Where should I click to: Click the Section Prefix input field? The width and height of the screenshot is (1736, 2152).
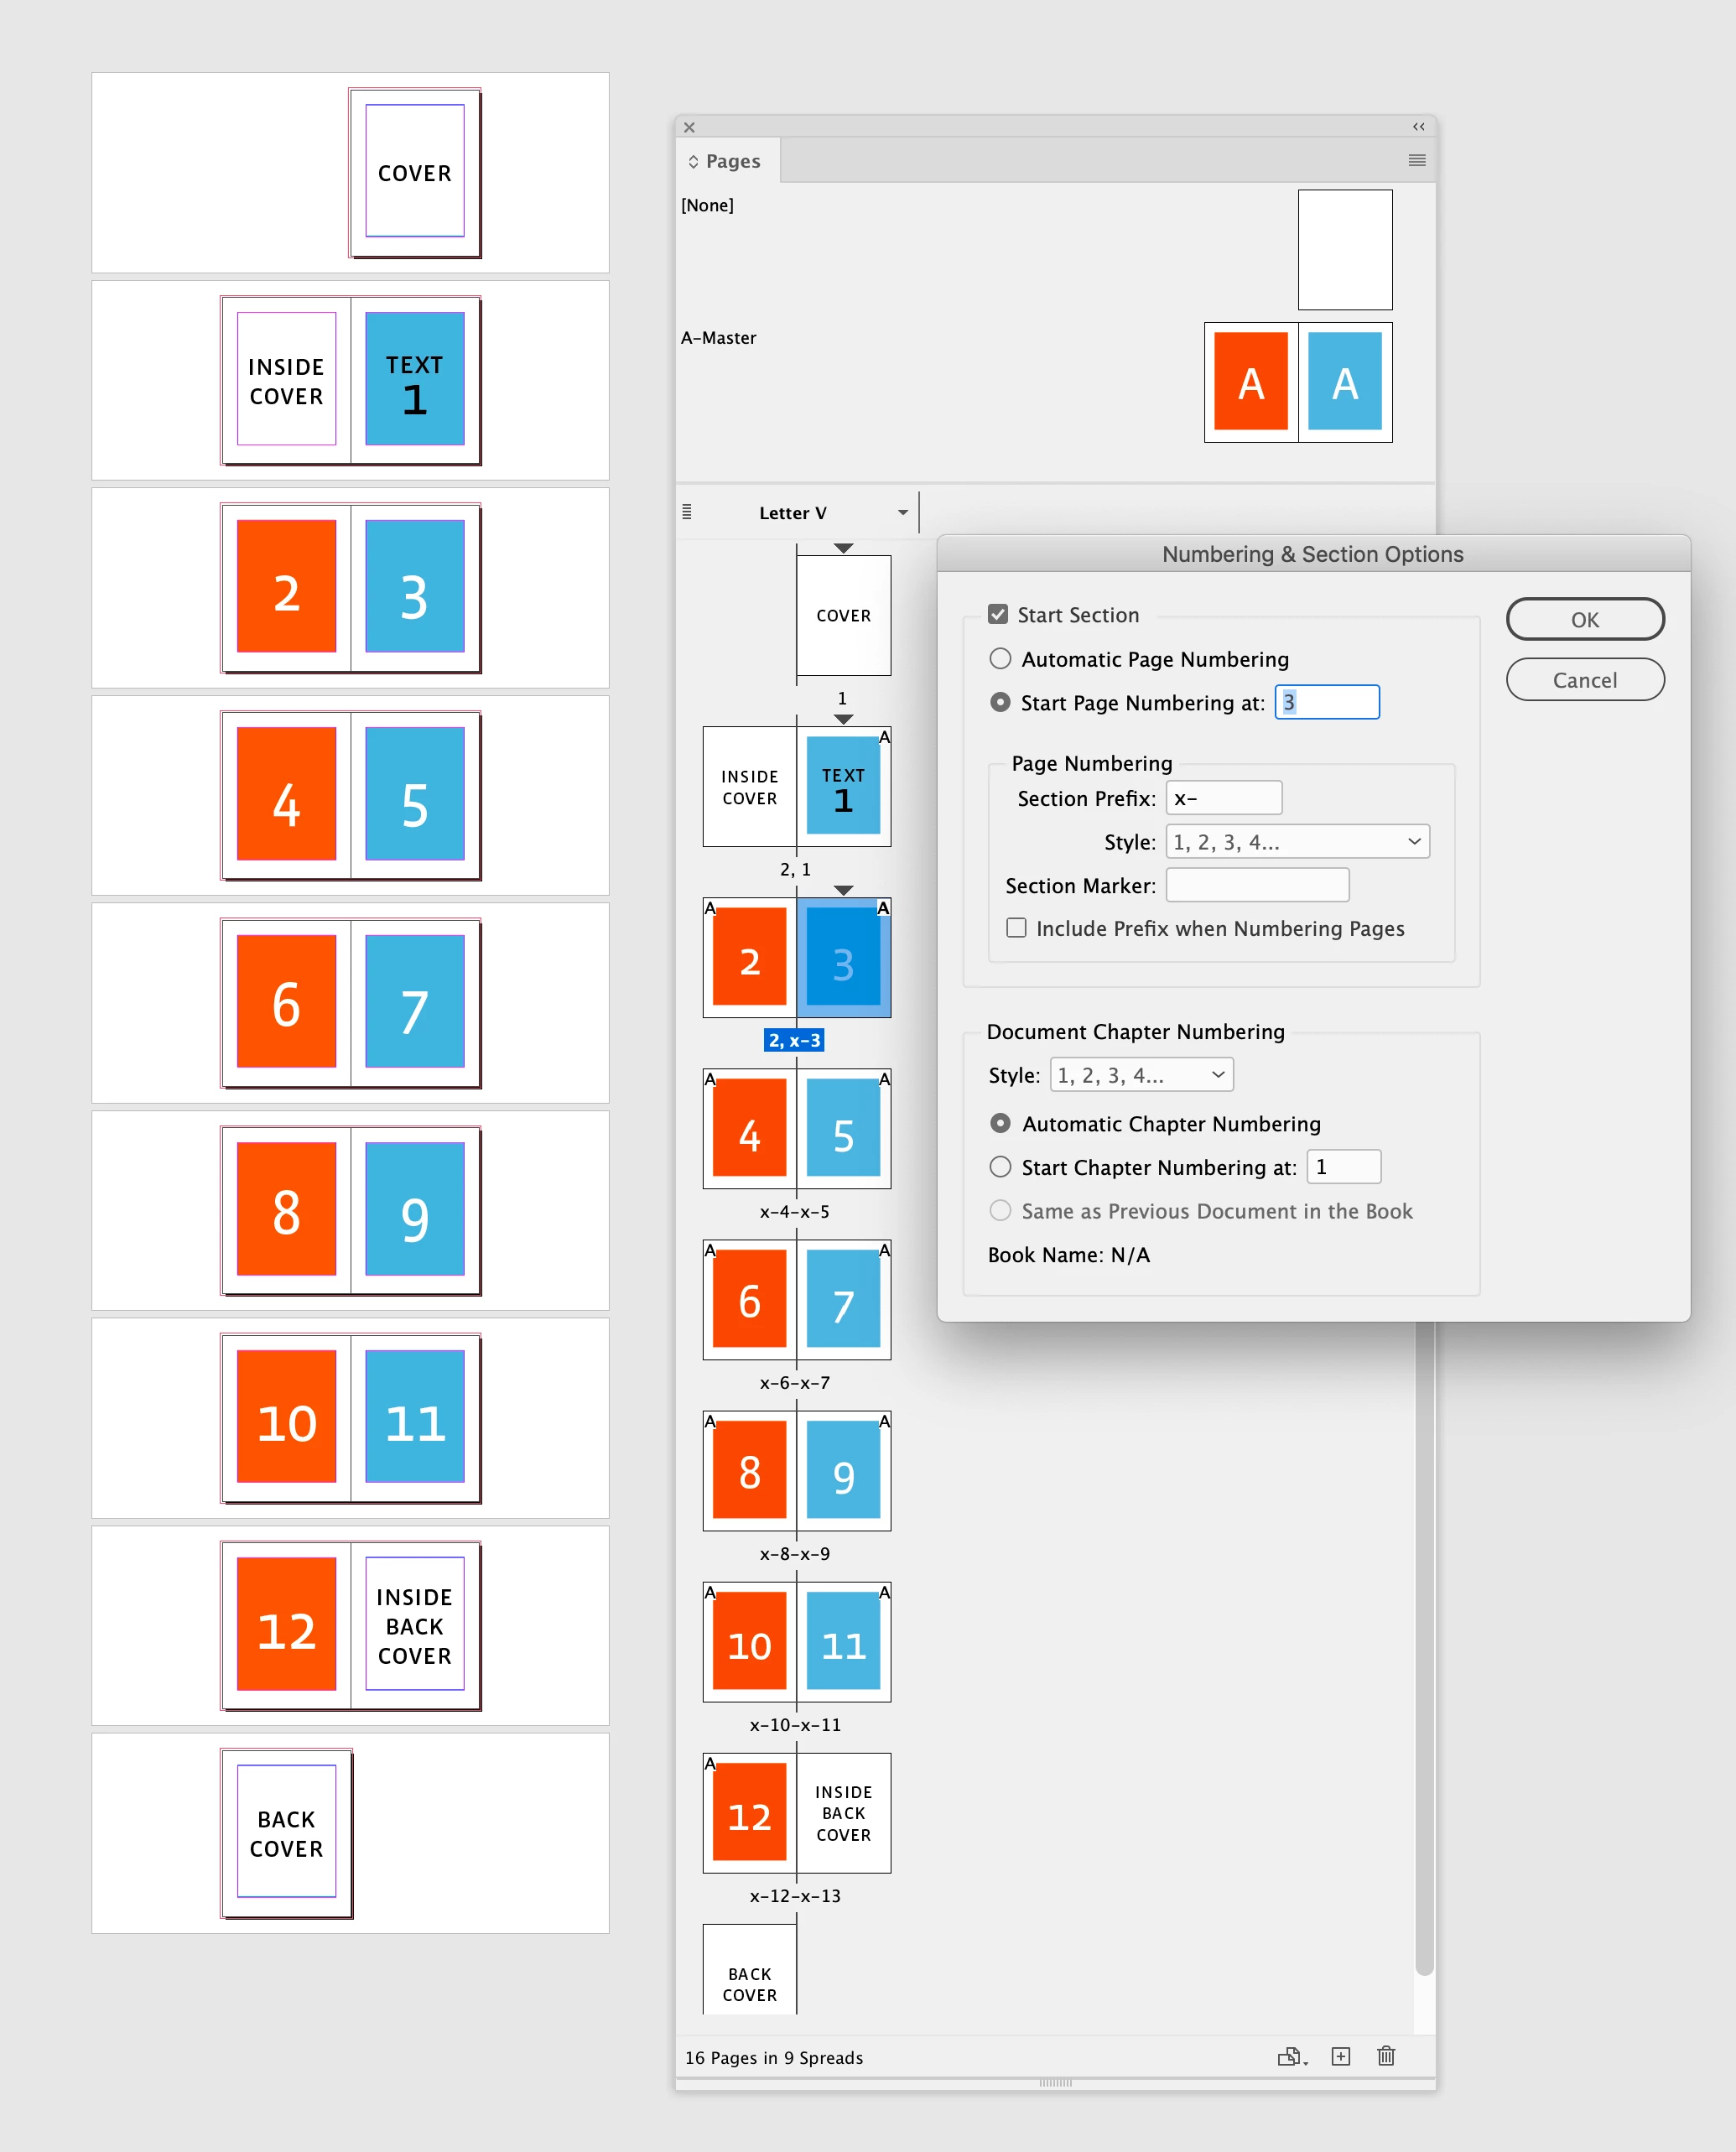pos(1223,798)
